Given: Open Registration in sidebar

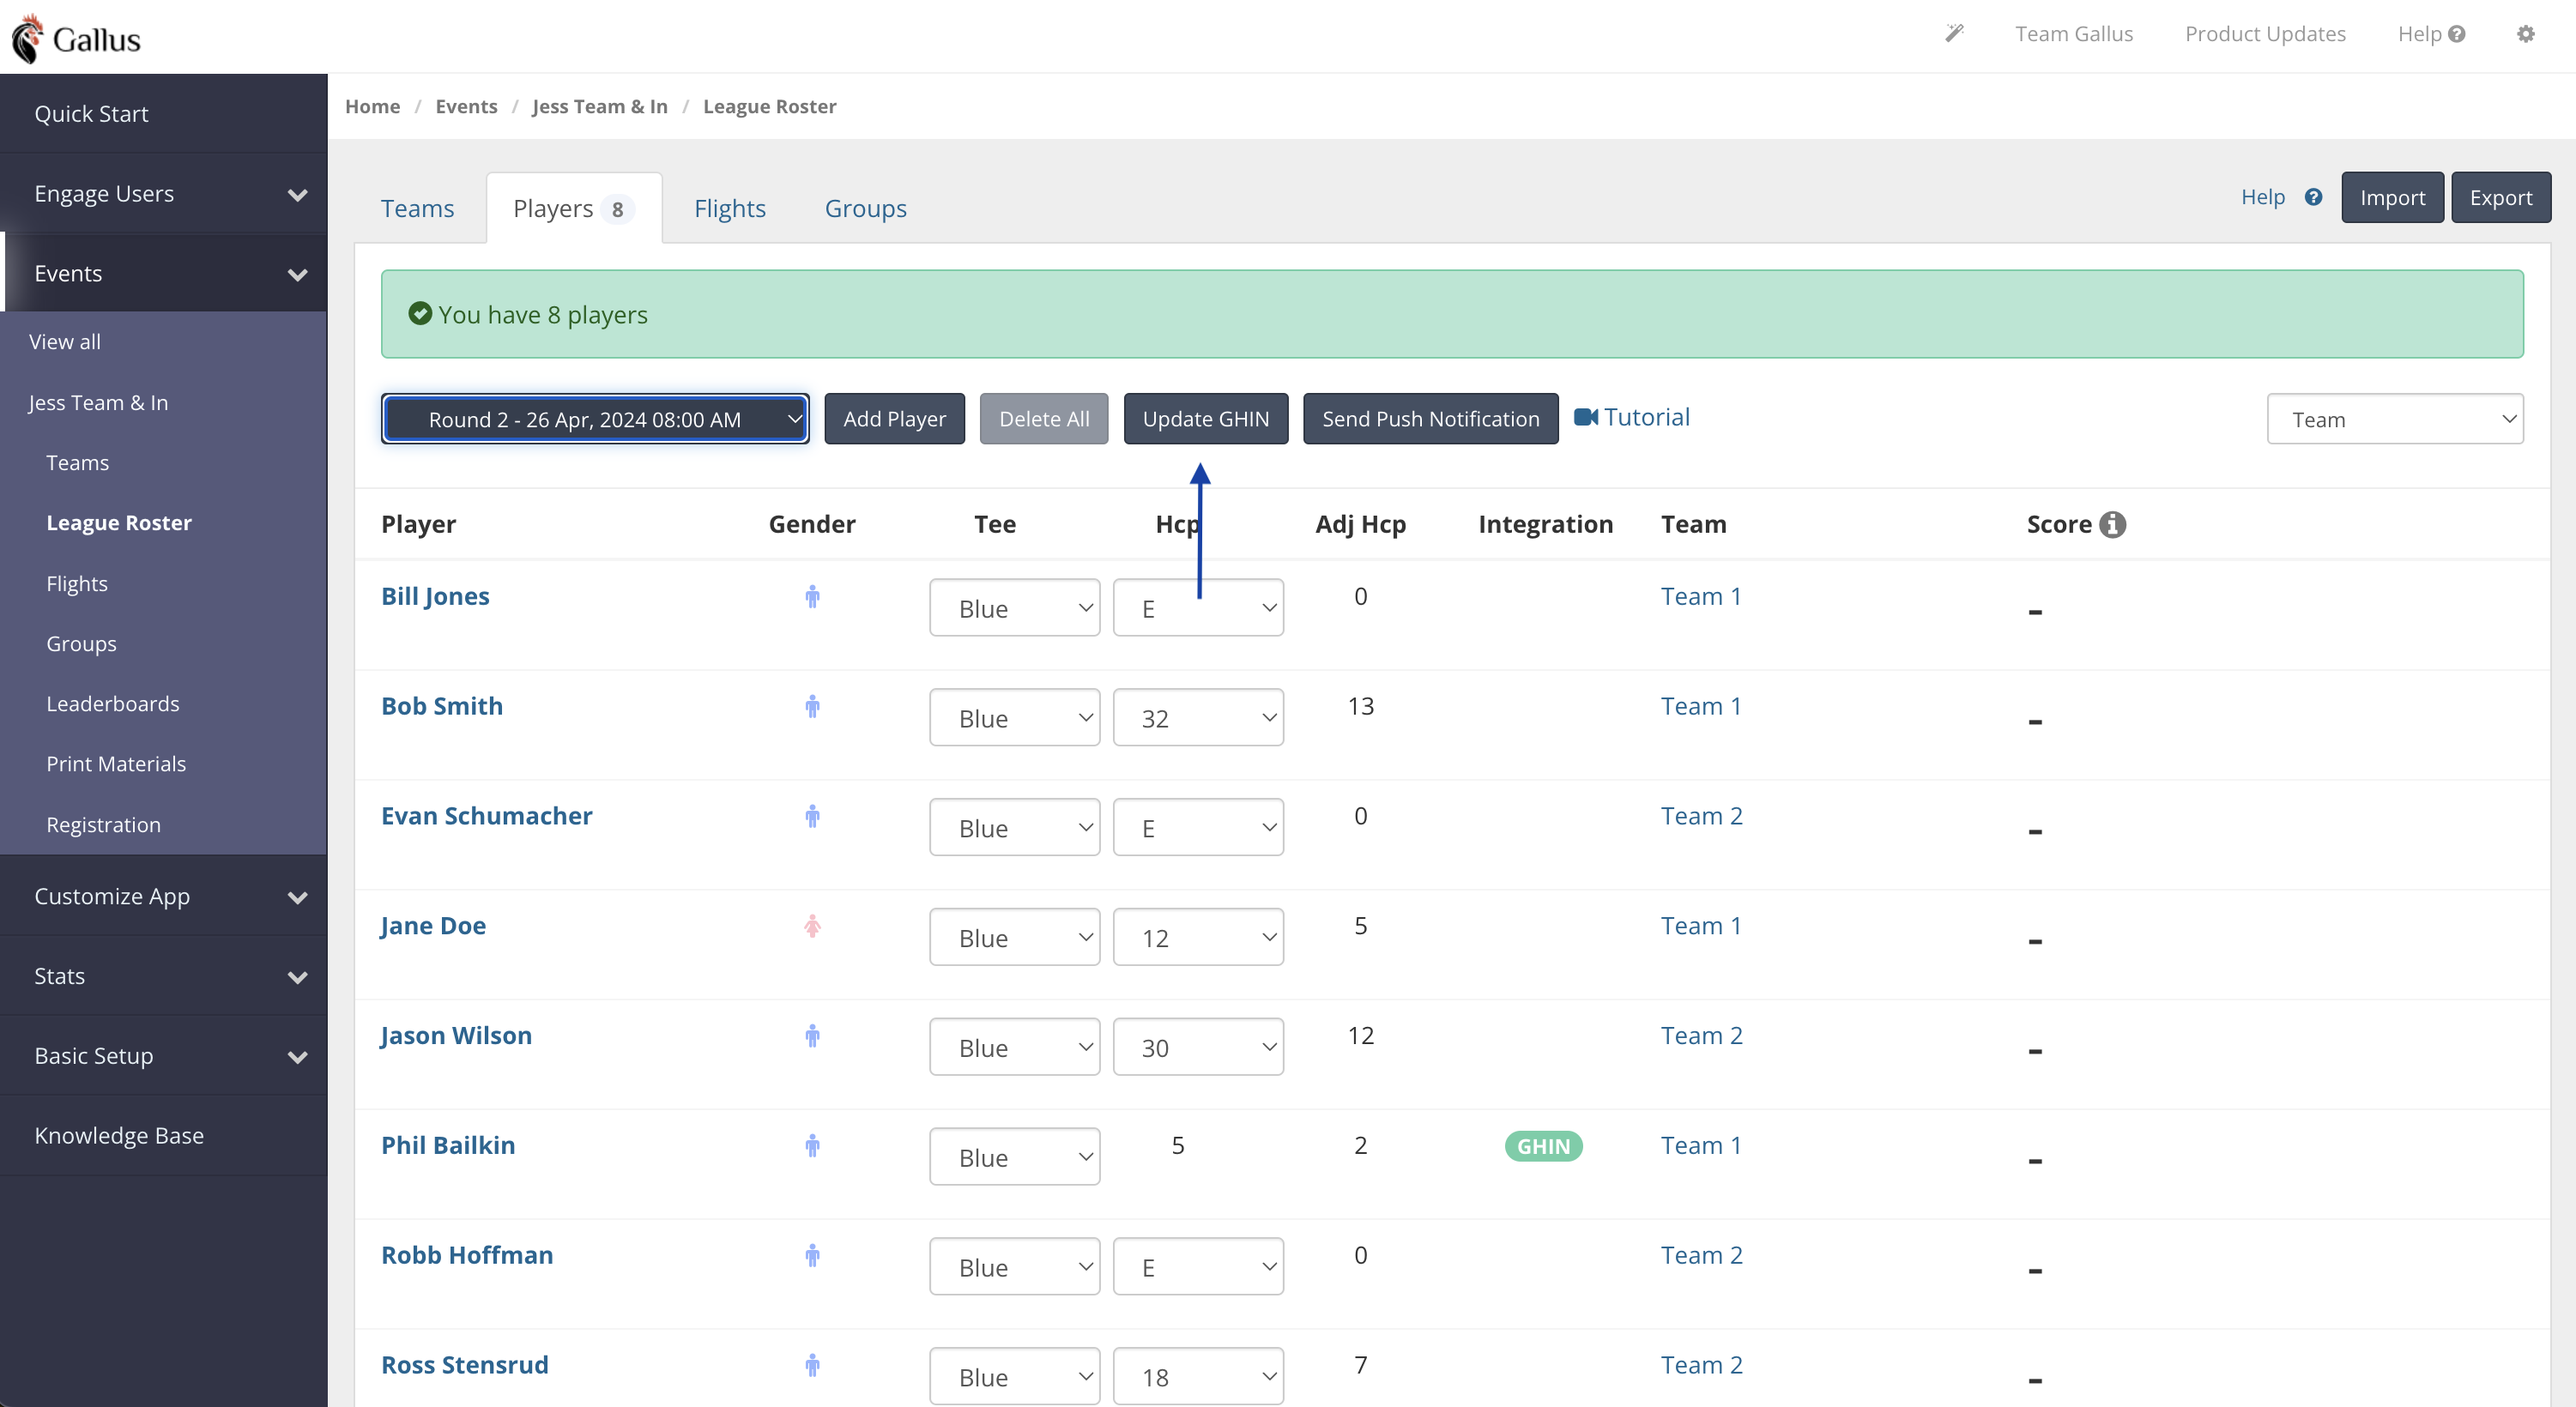Looking at the screenshot, I should [103, 825].
